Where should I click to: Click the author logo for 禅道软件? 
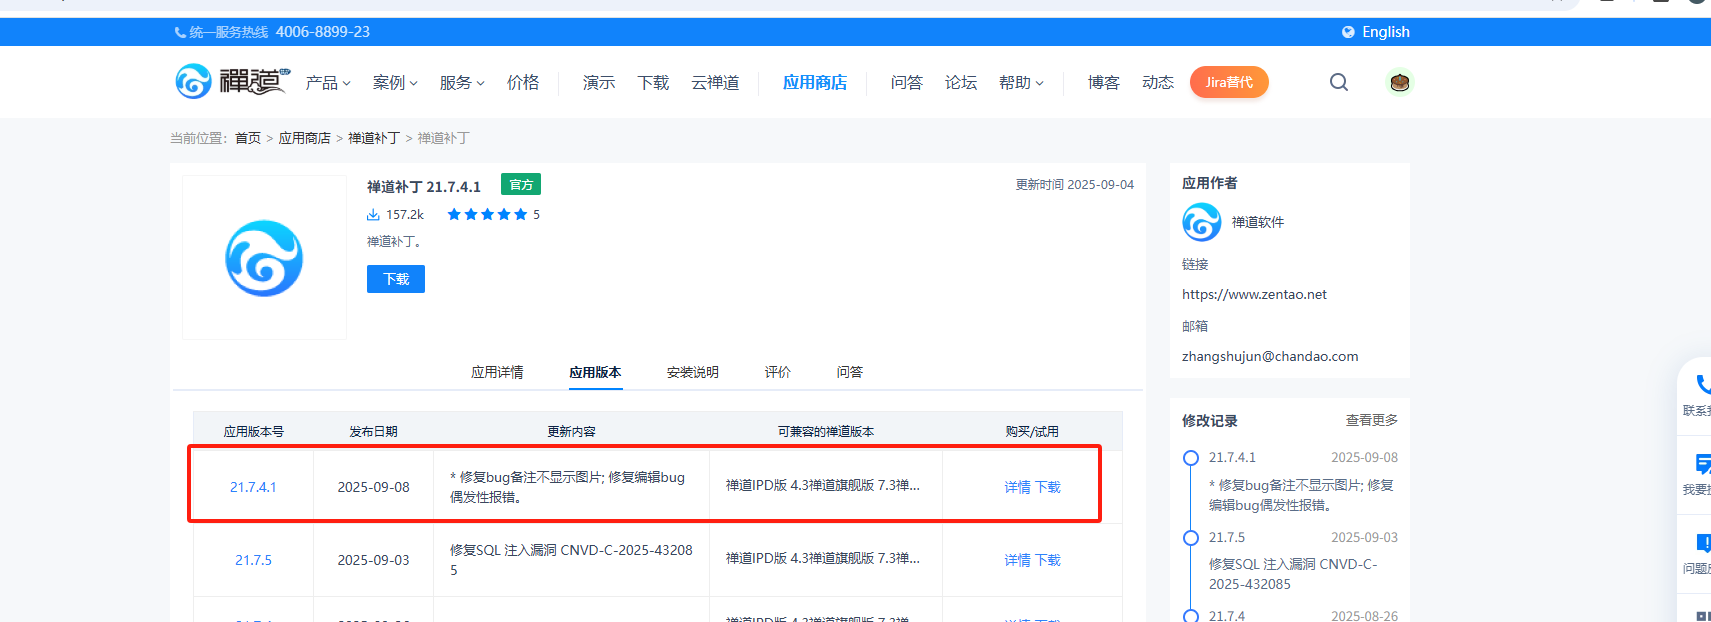(1201, 222)
